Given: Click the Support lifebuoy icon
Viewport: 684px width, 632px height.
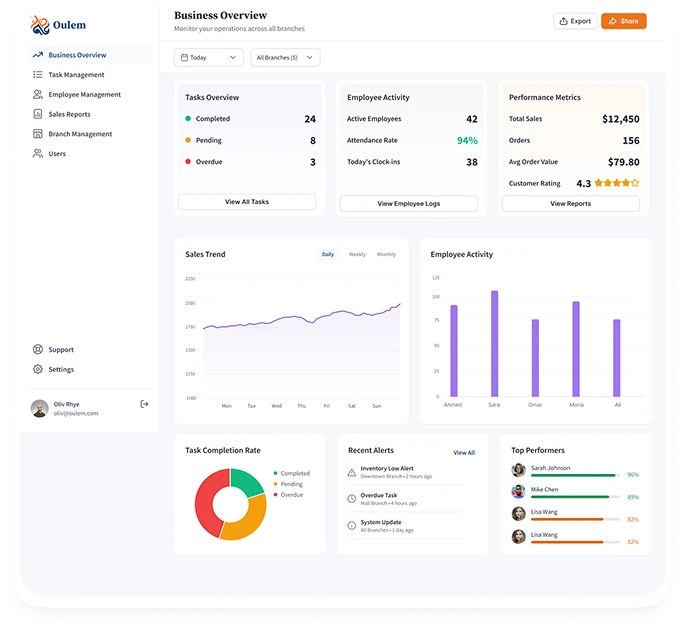Looking at the screenshot, I should [38, 350].
